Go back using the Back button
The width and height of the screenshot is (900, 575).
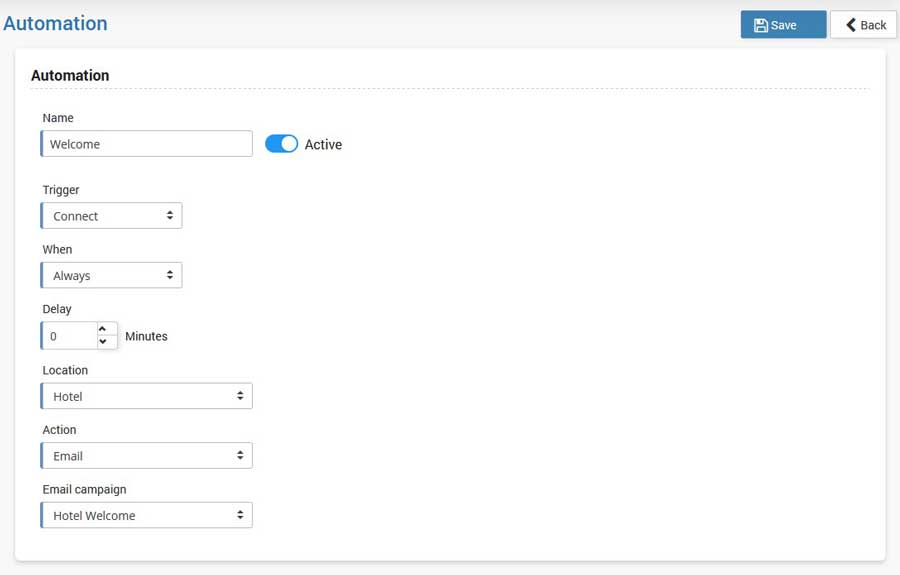[x=864, y=25]
